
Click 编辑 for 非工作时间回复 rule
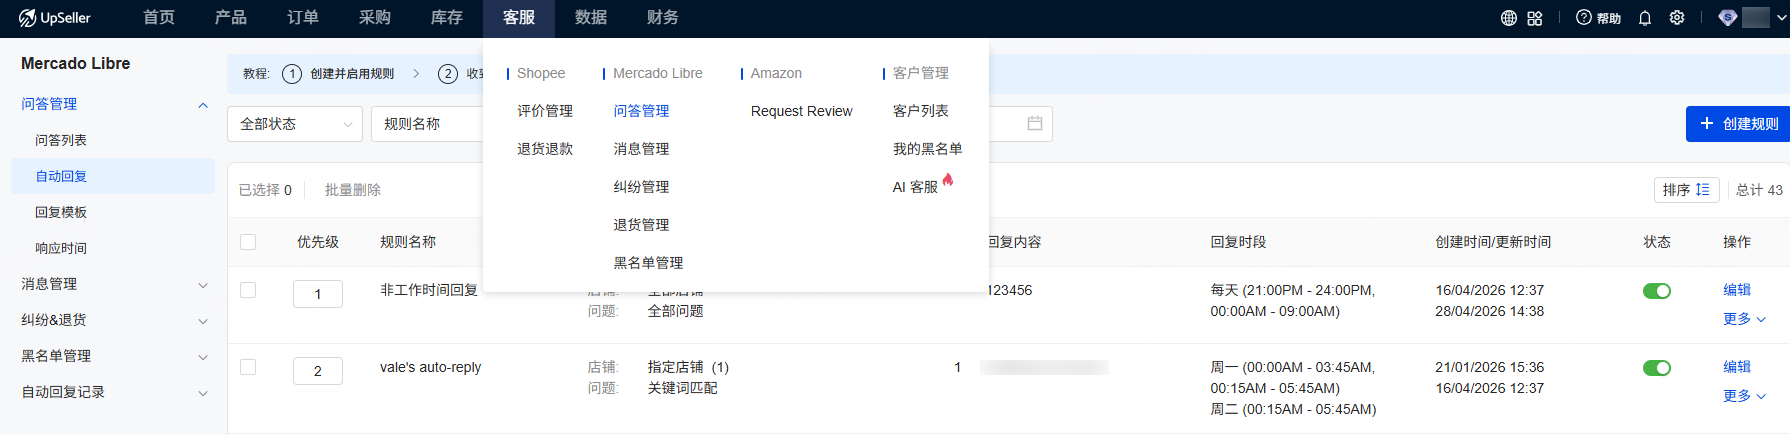pyautogui.click(x=1737, y=290)
